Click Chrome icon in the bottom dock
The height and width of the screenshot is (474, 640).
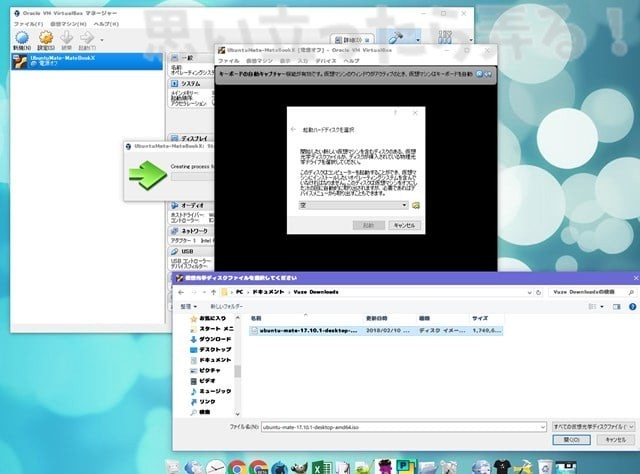tap(236, 466)
